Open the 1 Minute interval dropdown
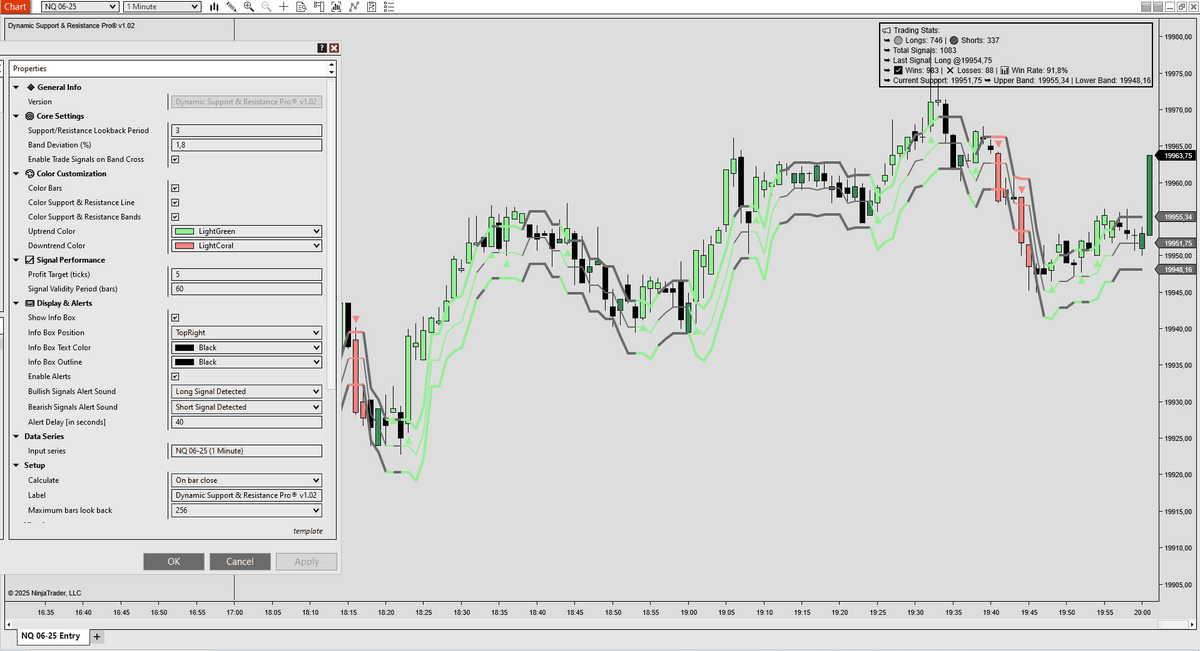 coord(162,7)
